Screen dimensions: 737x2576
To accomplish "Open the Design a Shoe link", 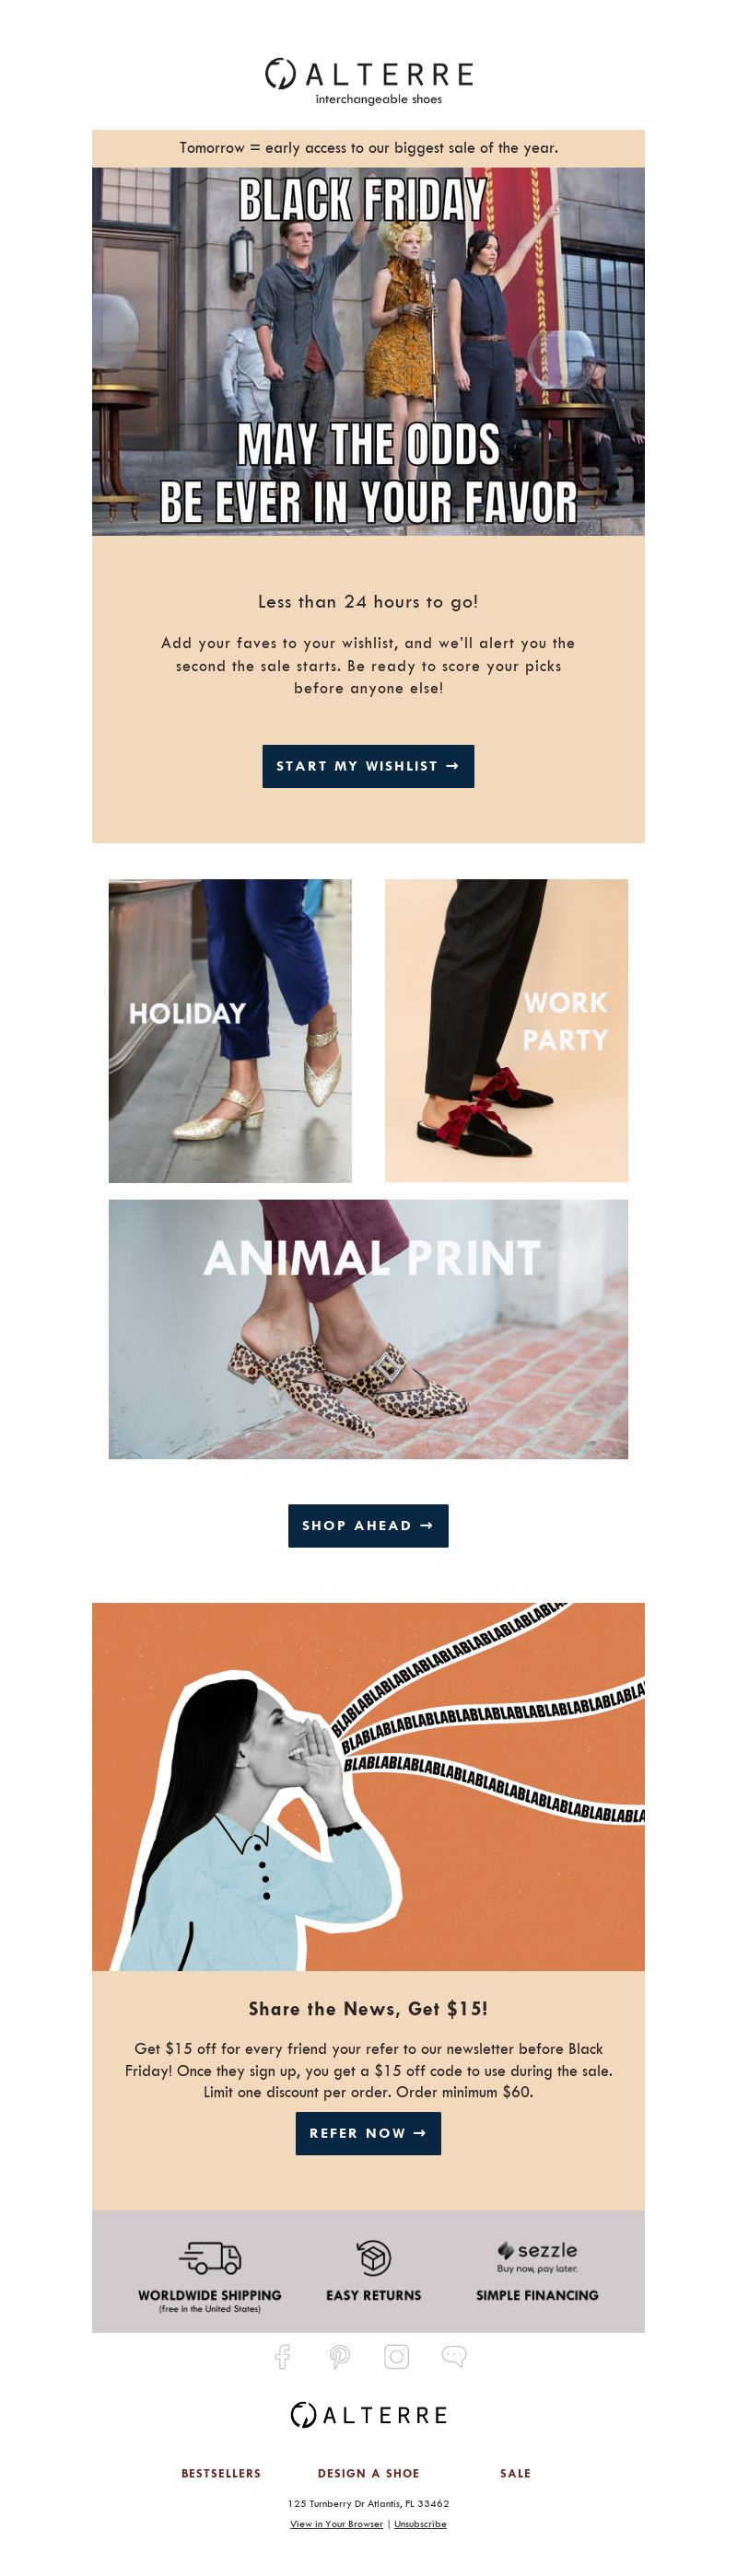I will point(369,2473).
